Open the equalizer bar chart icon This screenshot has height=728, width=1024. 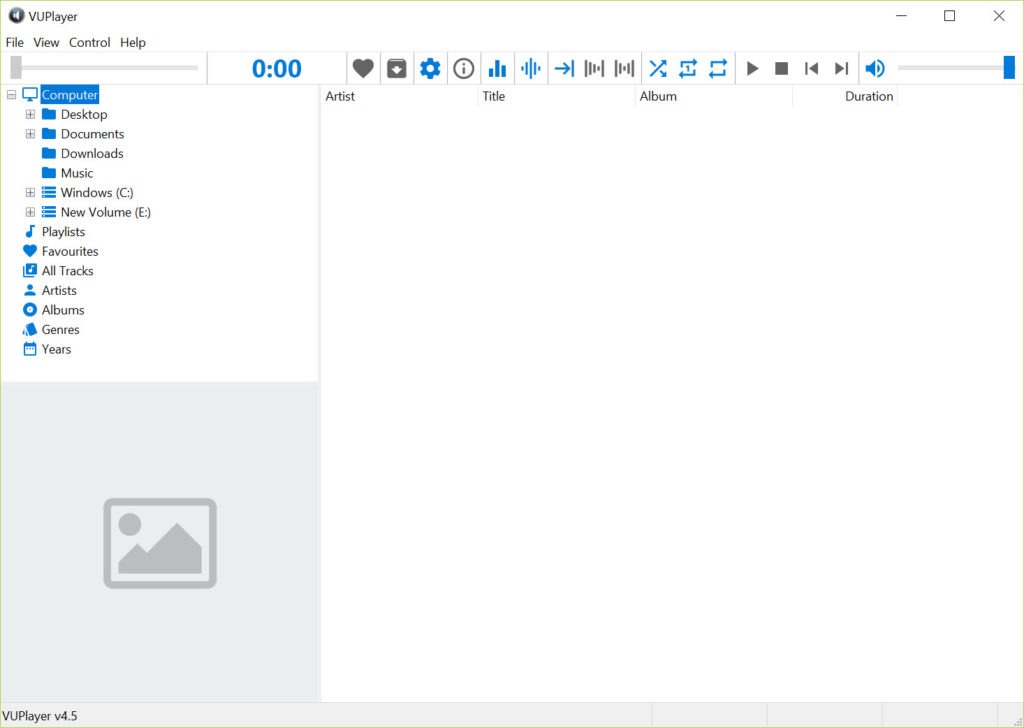click(497, 68)
